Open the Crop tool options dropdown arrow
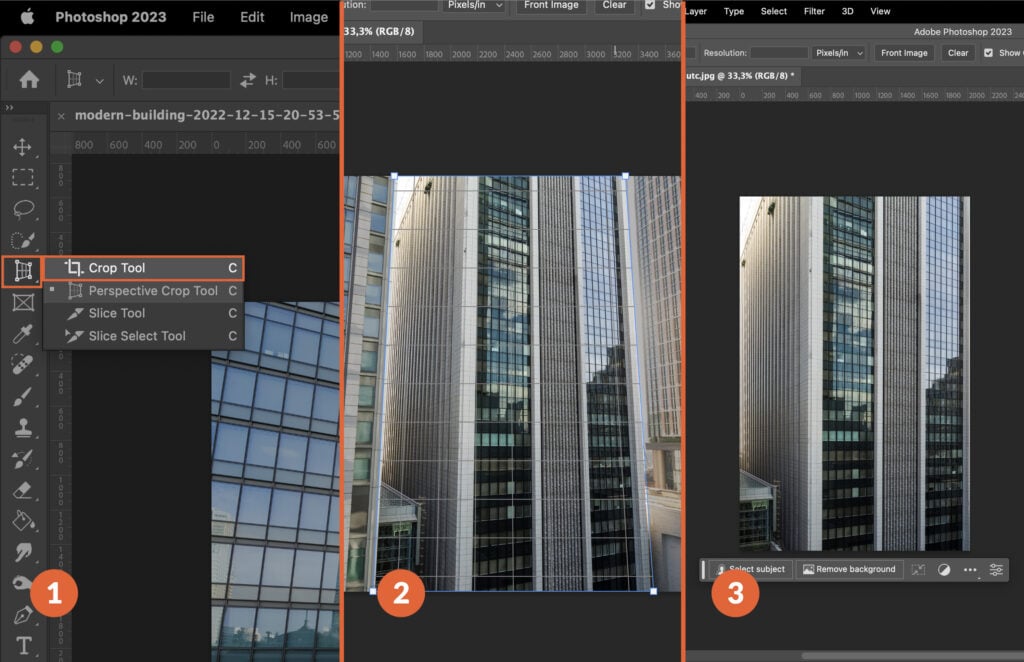Viewport: 1024px width, 662px height. (x=98, y=80)
